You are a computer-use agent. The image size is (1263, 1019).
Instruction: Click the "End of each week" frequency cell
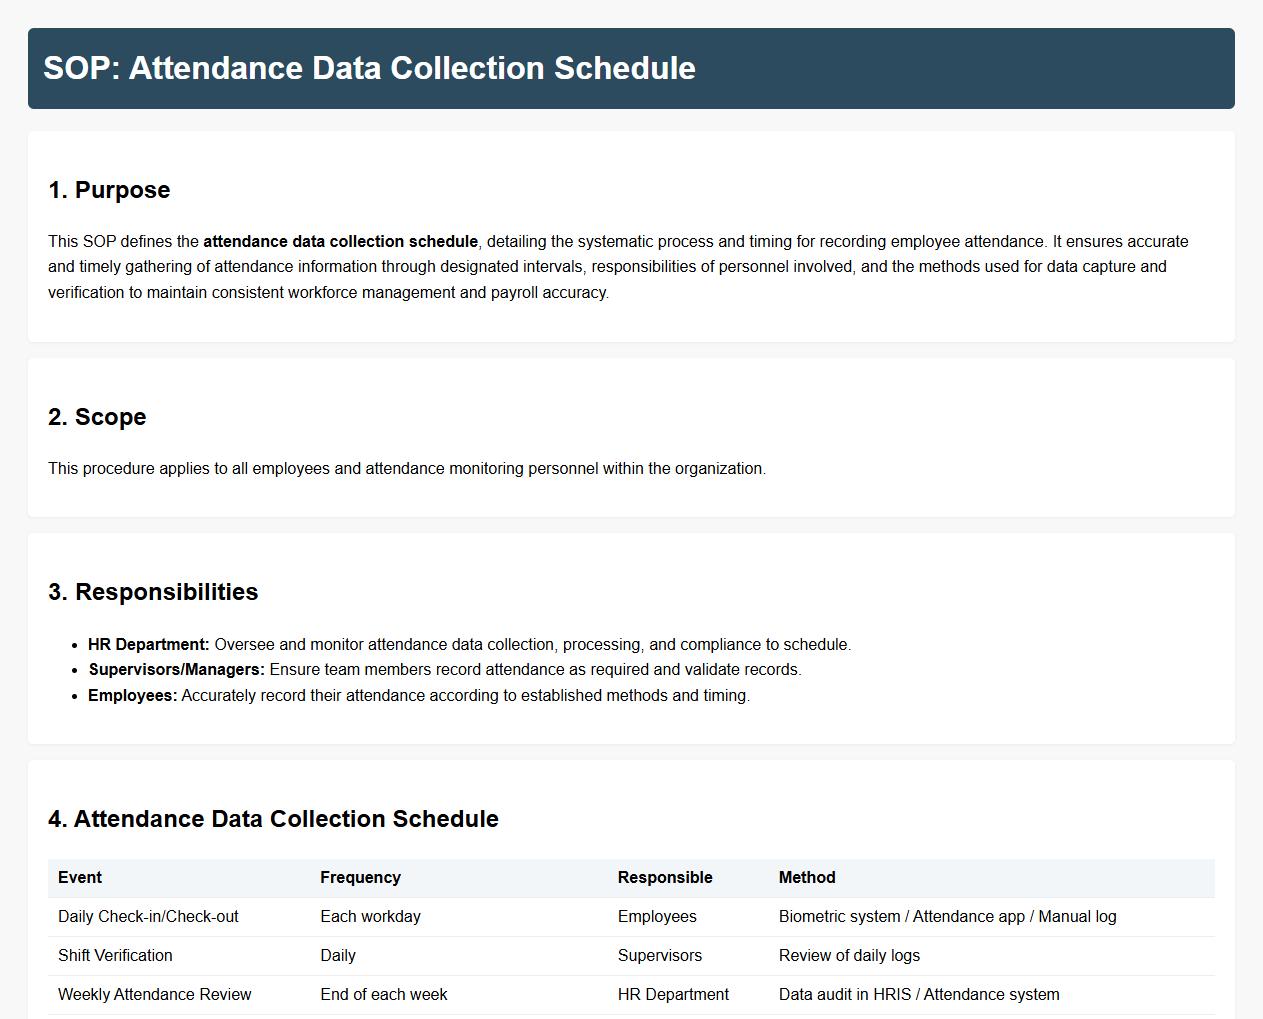click(384, 995)
